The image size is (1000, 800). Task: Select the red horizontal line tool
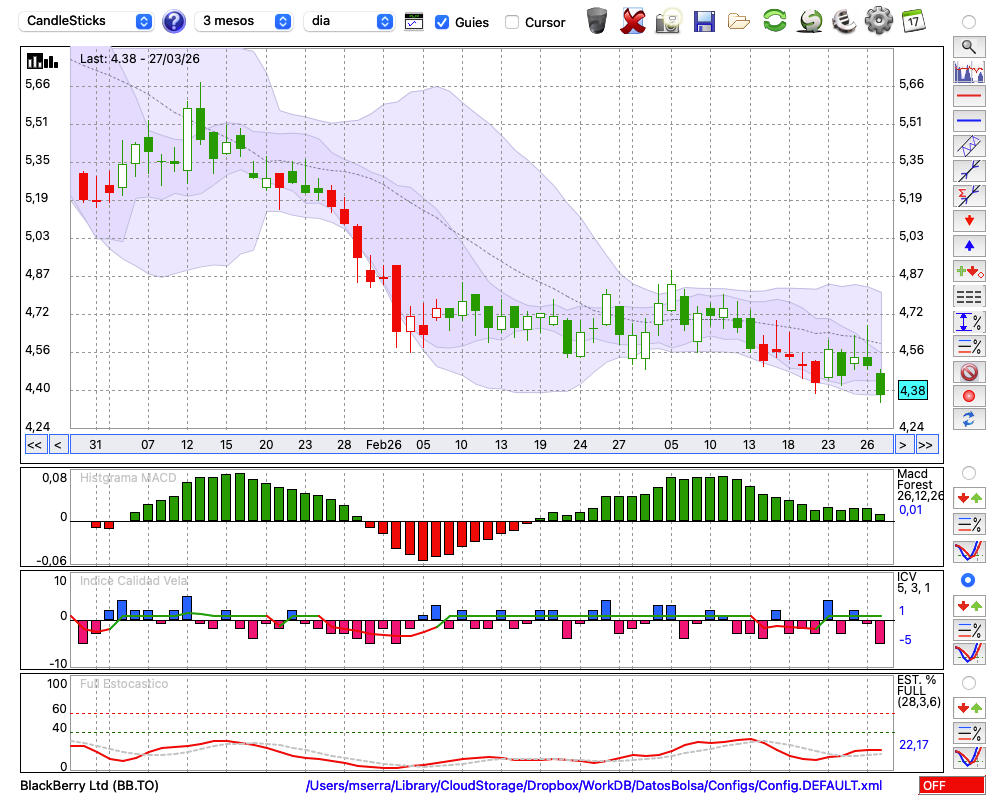coord(969,96)
